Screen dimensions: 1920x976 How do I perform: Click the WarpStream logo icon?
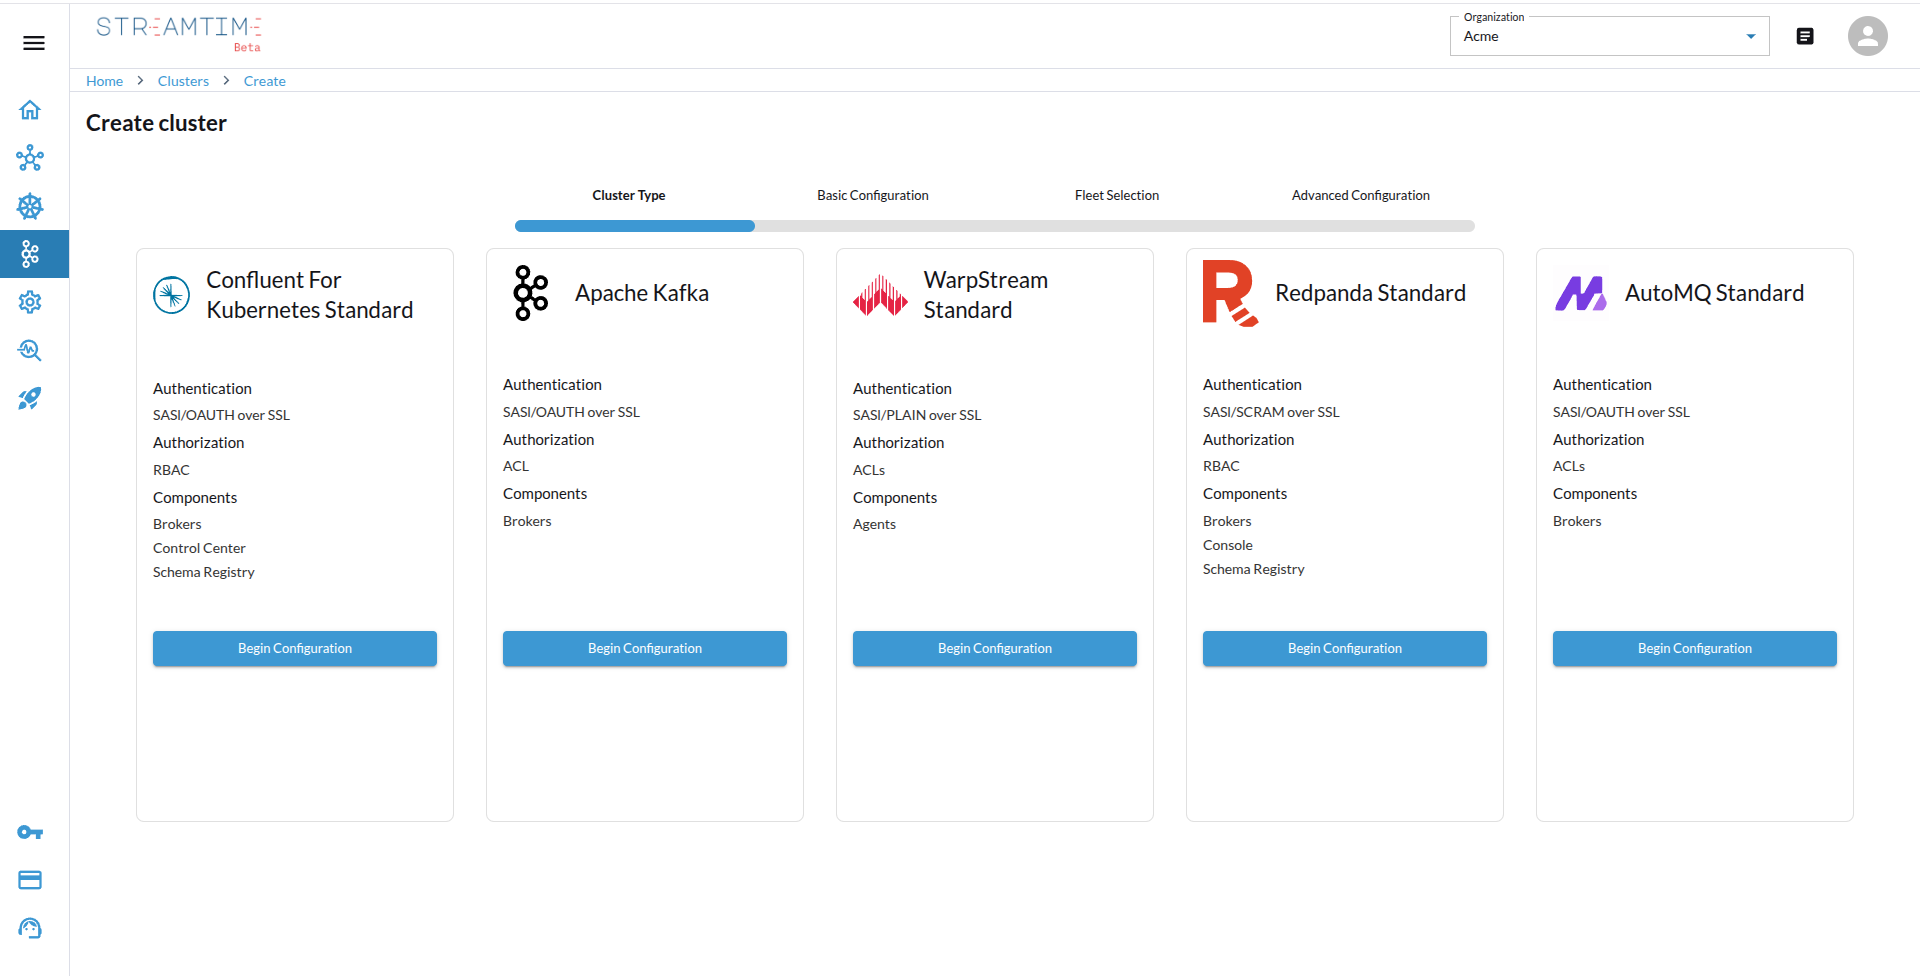880,295
